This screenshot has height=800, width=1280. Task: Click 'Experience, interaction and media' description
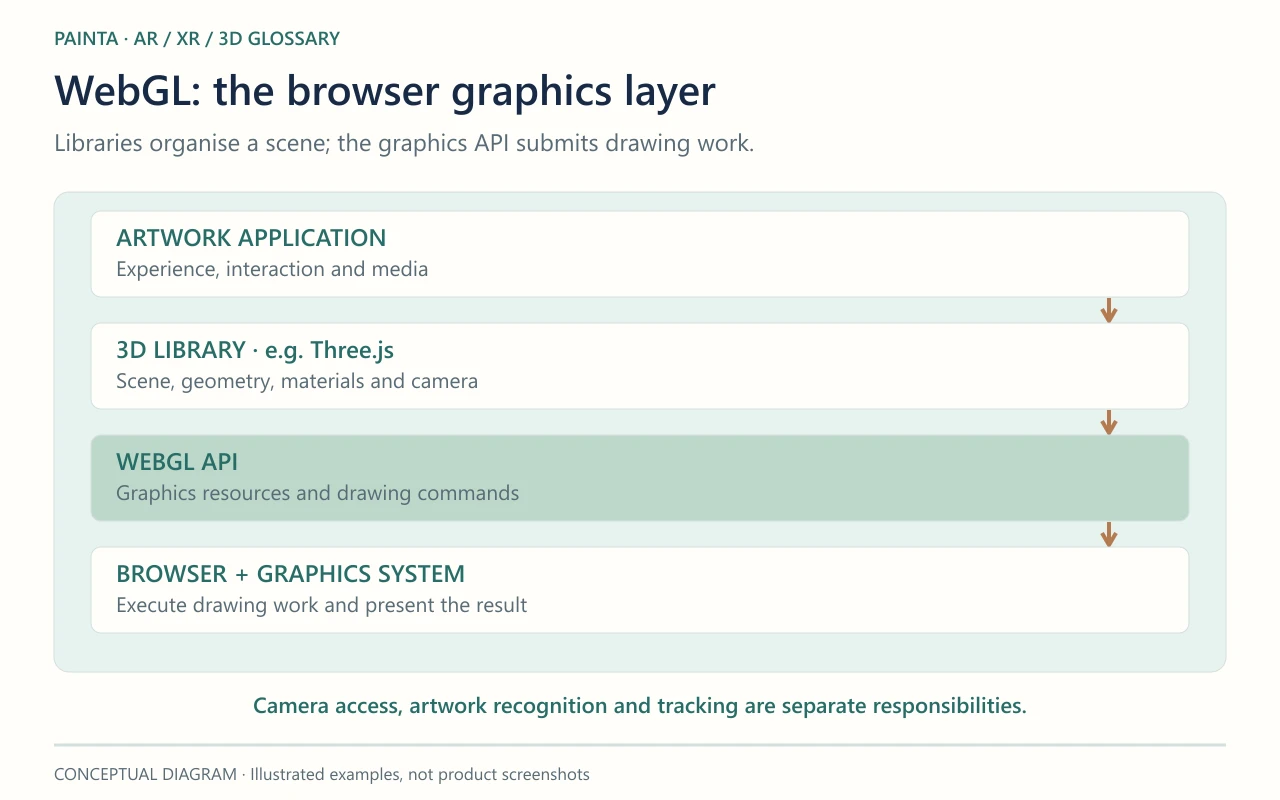272,269
